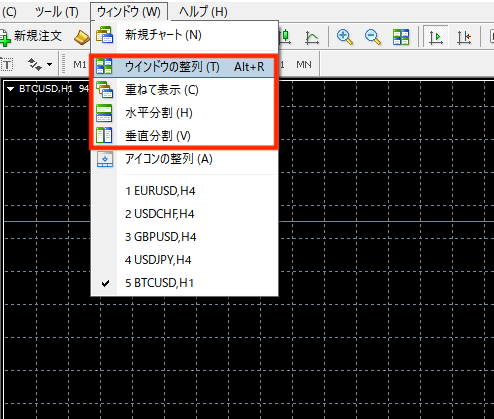
Task: Toggle the chart shift icon
Action: pos(464,37)
